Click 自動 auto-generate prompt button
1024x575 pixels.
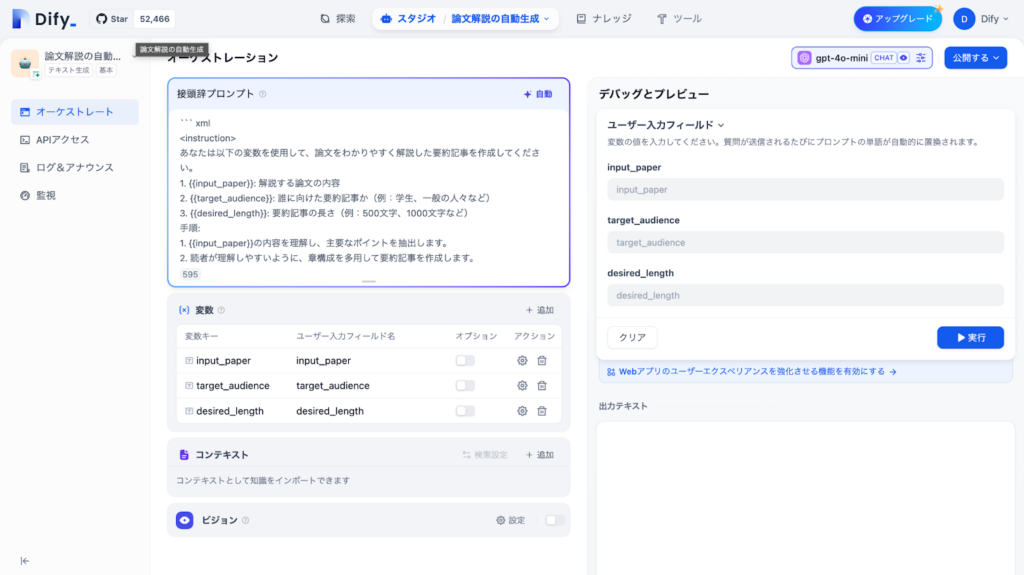pos(538,94)
